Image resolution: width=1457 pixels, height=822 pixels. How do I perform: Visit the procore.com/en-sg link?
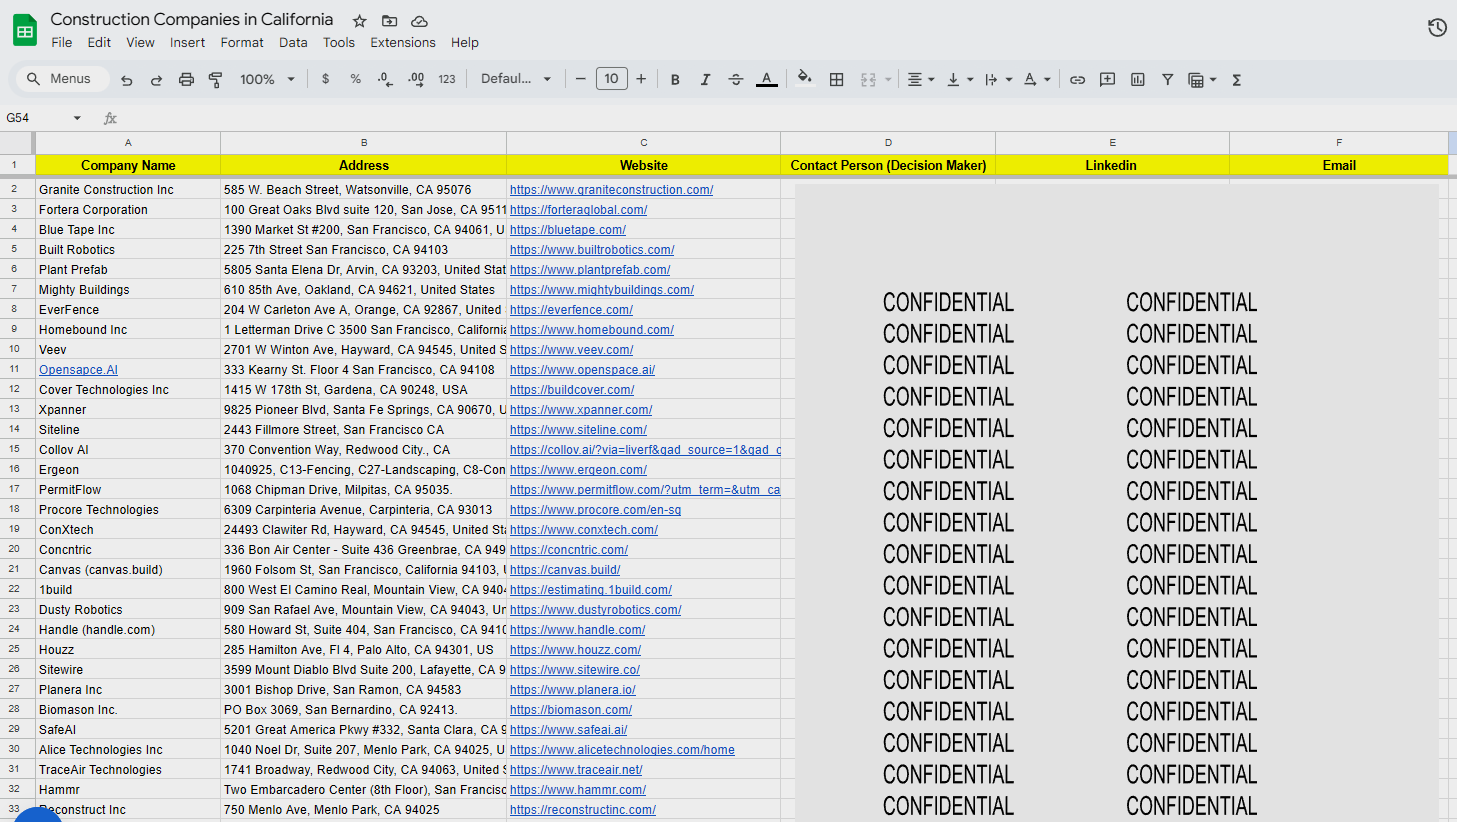click(x=595, y=510)
